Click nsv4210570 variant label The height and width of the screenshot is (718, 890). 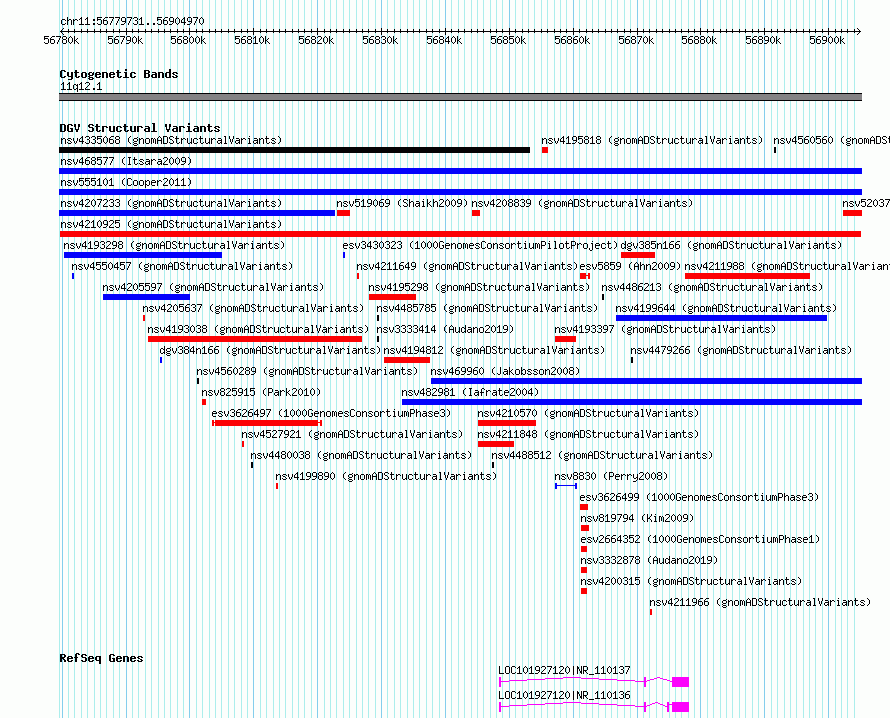(x=588, y=413)
